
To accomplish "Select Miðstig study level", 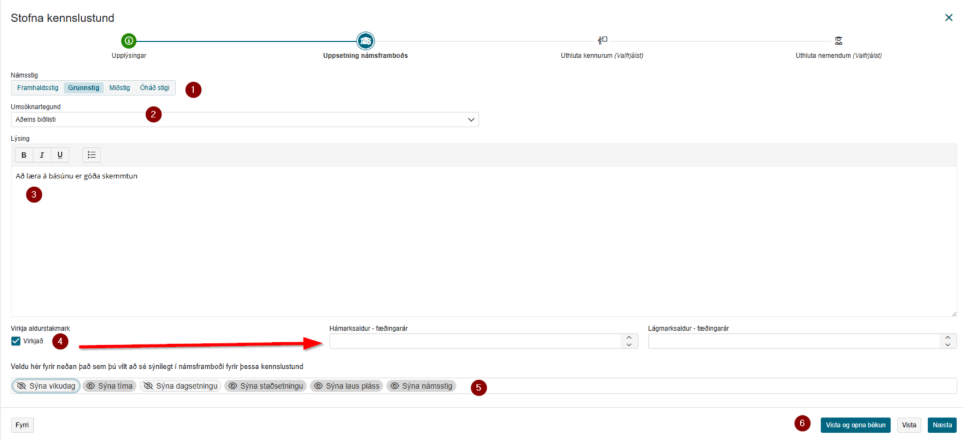I will (x=120, y=88).
